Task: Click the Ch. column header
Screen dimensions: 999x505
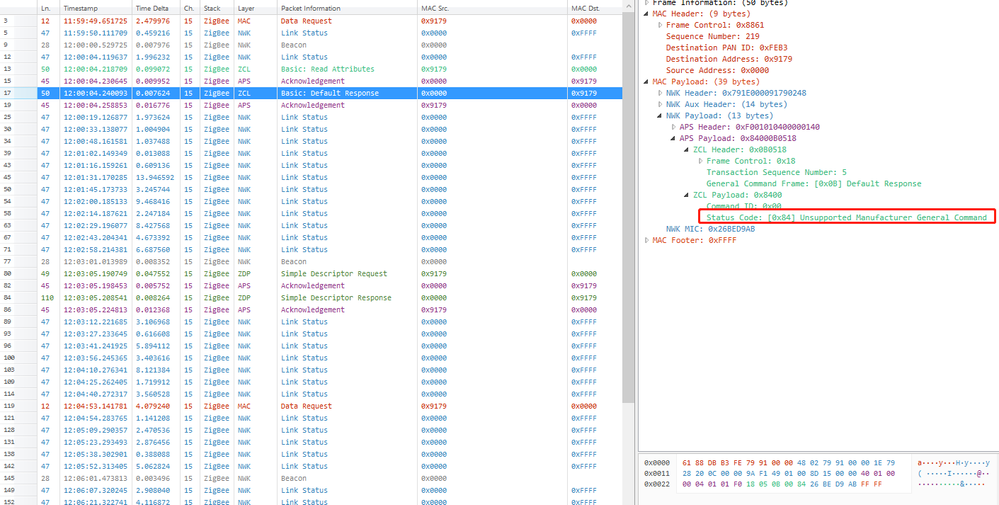Action: tap(190, 9)
